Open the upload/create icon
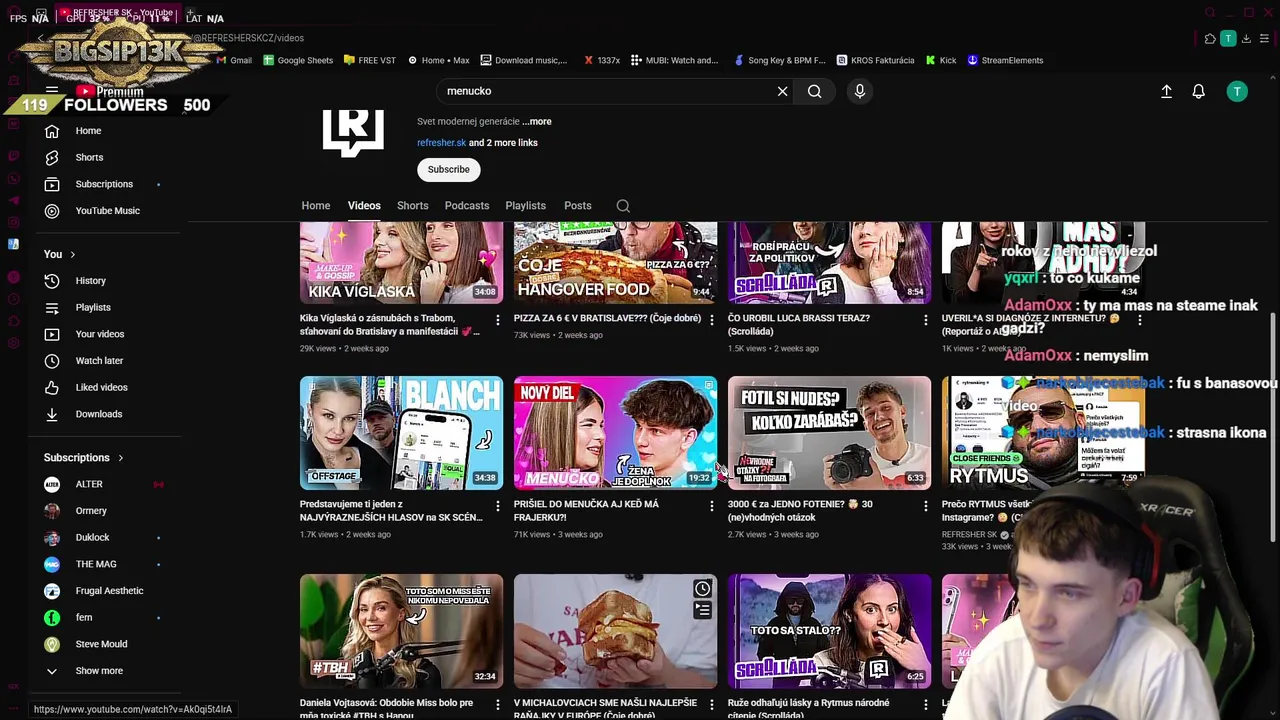Viewport: 1280px width, 720px height. pyautogui.click(x=1166, y=91)
